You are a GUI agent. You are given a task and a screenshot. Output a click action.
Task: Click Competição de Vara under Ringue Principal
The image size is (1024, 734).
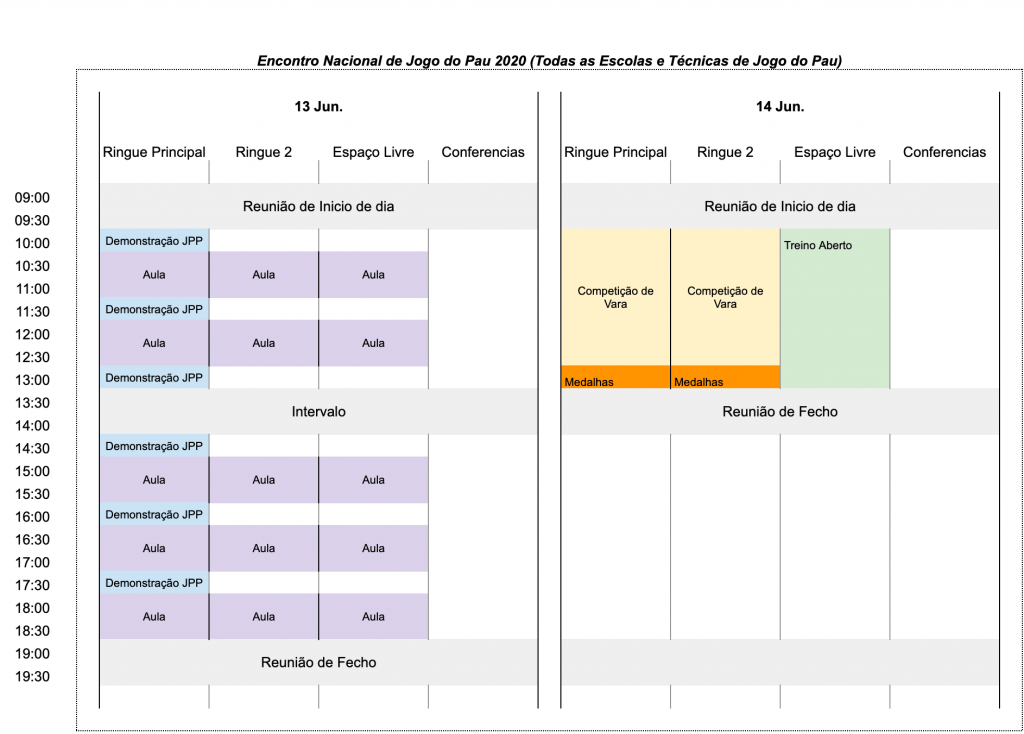tap(615, 297)
